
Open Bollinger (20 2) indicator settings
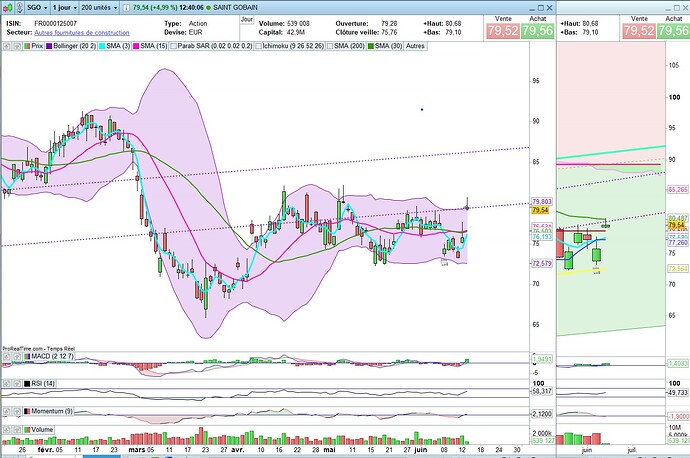coord(74,46)
